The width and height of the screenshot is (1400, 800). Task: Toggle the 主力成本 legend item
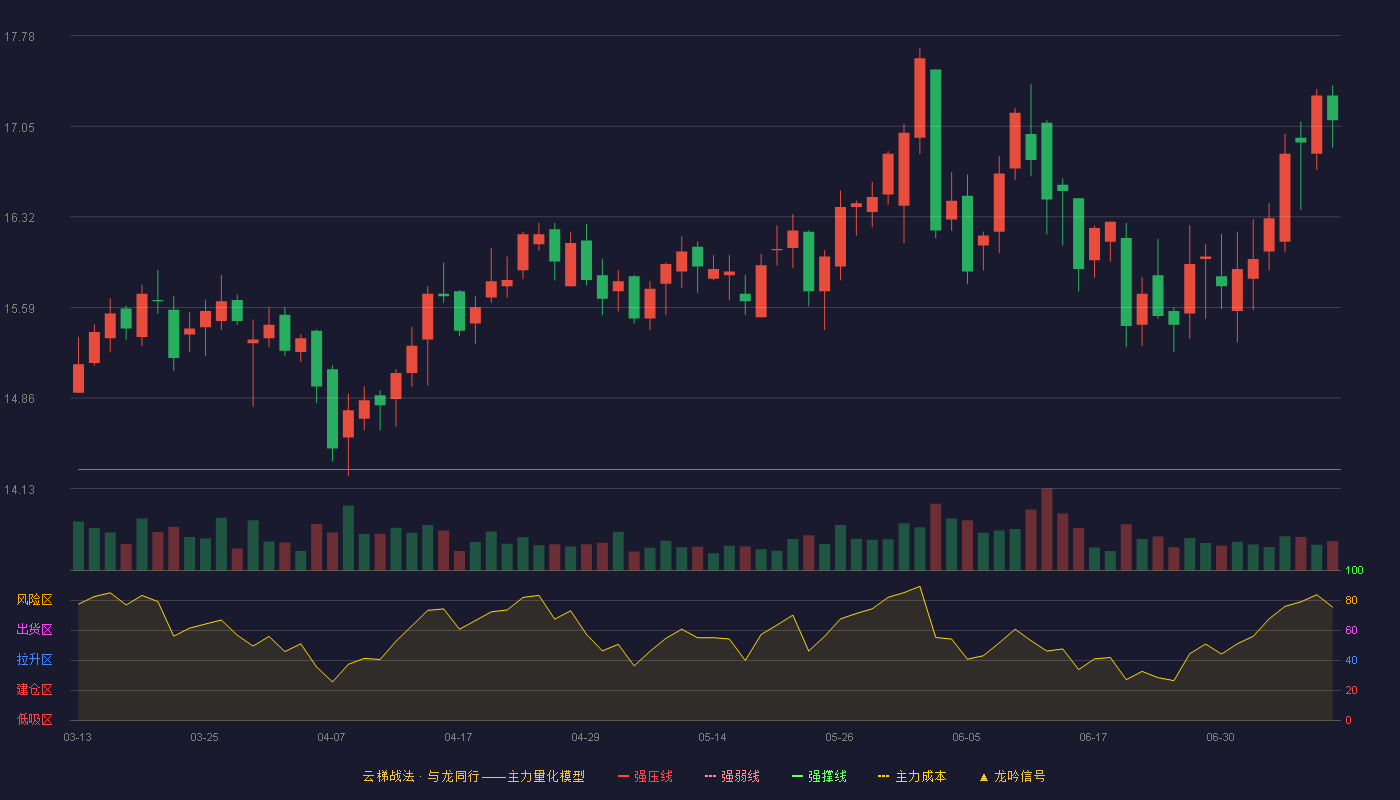pyautogui.click(x=912, y=776)
